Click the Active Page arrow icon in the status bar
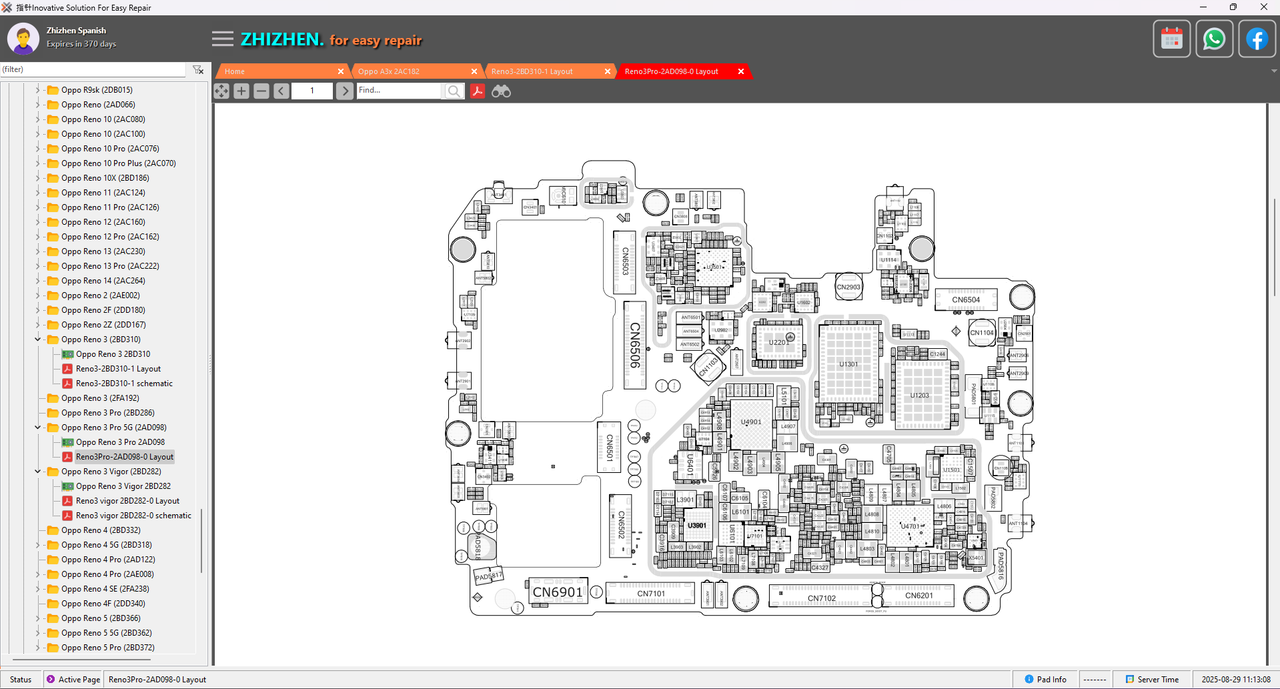Screen dimensions: 1280x689 point(51,680)
